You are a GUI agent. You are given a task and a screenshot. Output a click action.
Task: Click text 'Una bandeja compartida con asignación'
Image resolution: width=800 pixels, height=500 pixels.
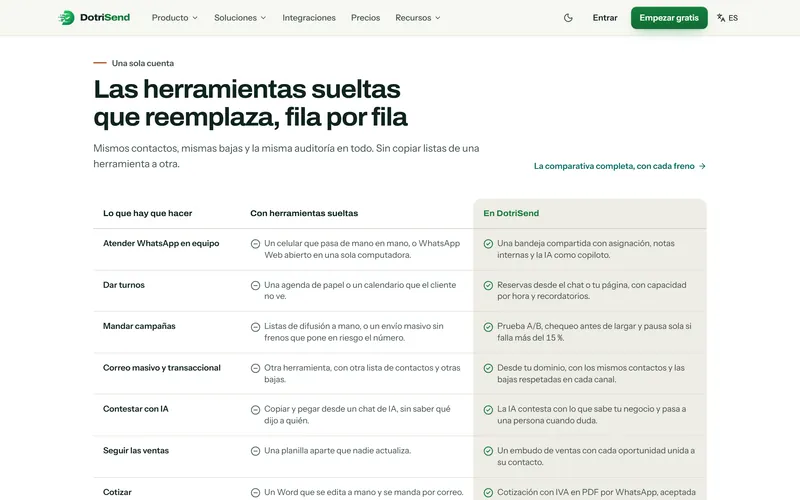pos(586,249)
